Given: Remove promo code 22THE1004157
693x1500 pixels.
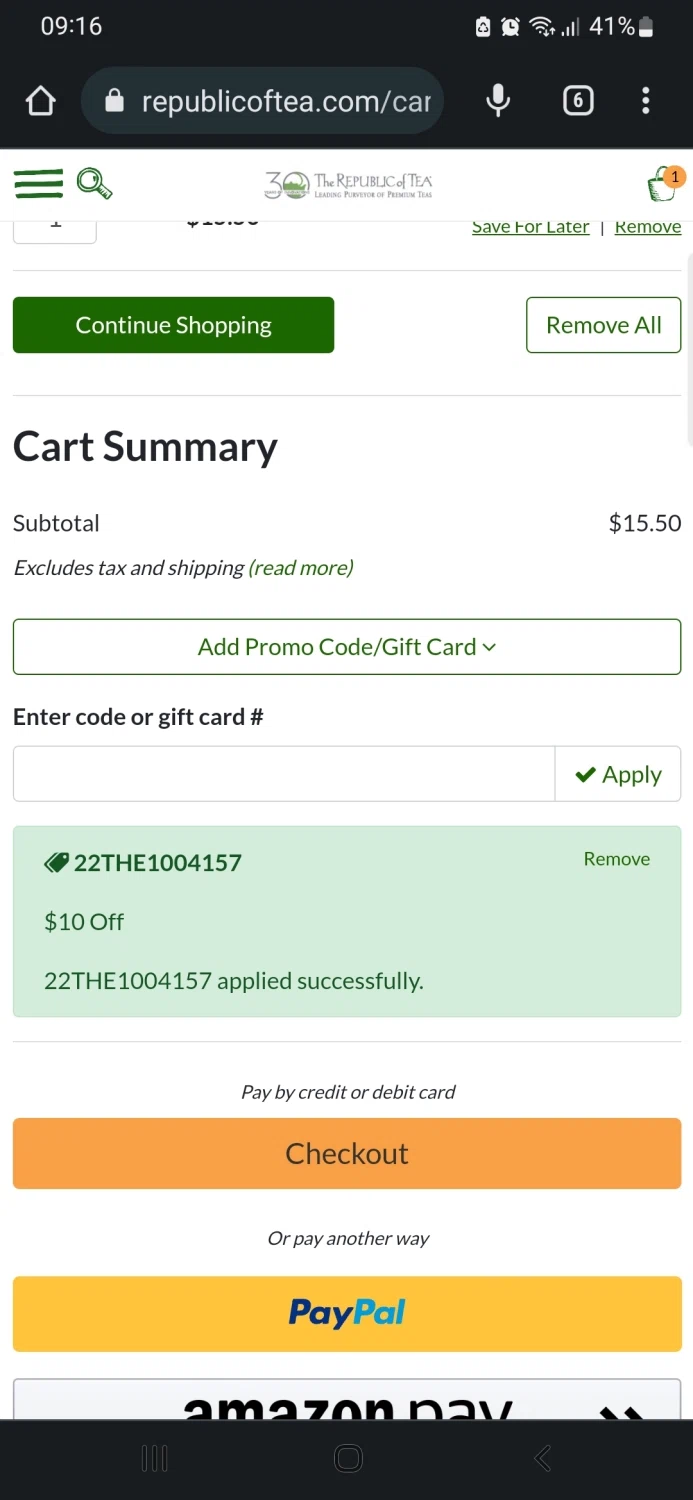Looking at the screenshot, I should [616, 859].
